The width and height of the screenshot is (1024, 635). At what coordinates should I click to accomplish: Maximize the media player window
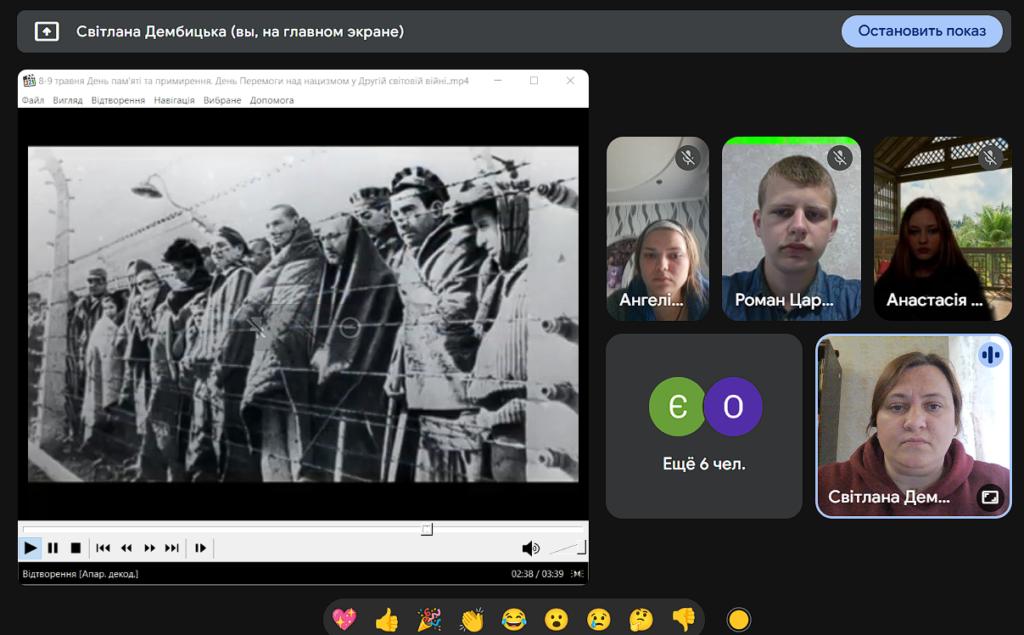pos(534,80)
